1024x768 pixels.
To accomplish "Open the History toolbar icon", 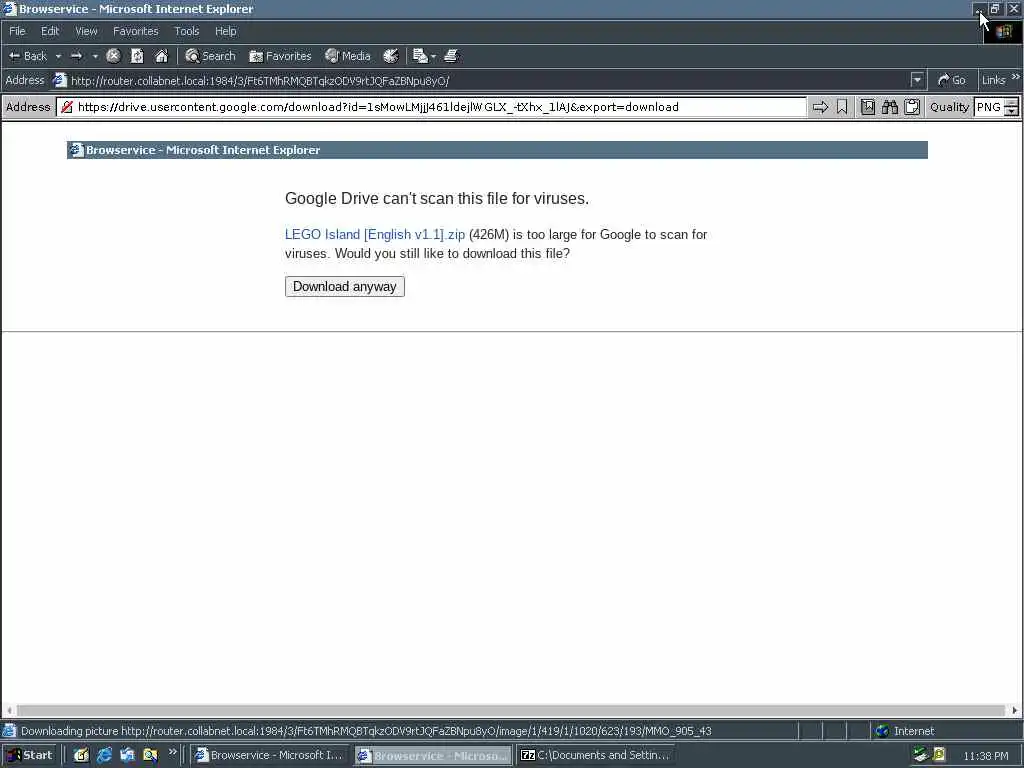I will pos(391,56).
